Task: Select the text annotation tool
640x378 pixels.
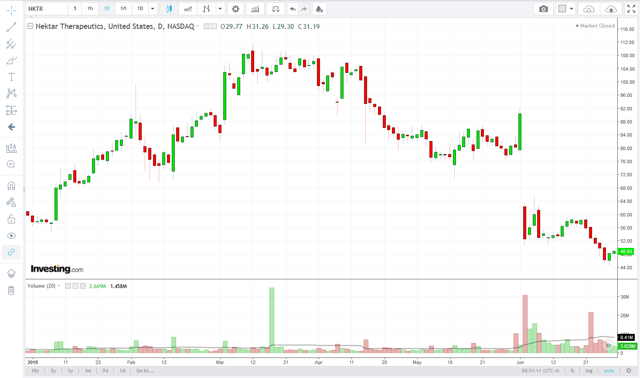Action: [11, 77]
